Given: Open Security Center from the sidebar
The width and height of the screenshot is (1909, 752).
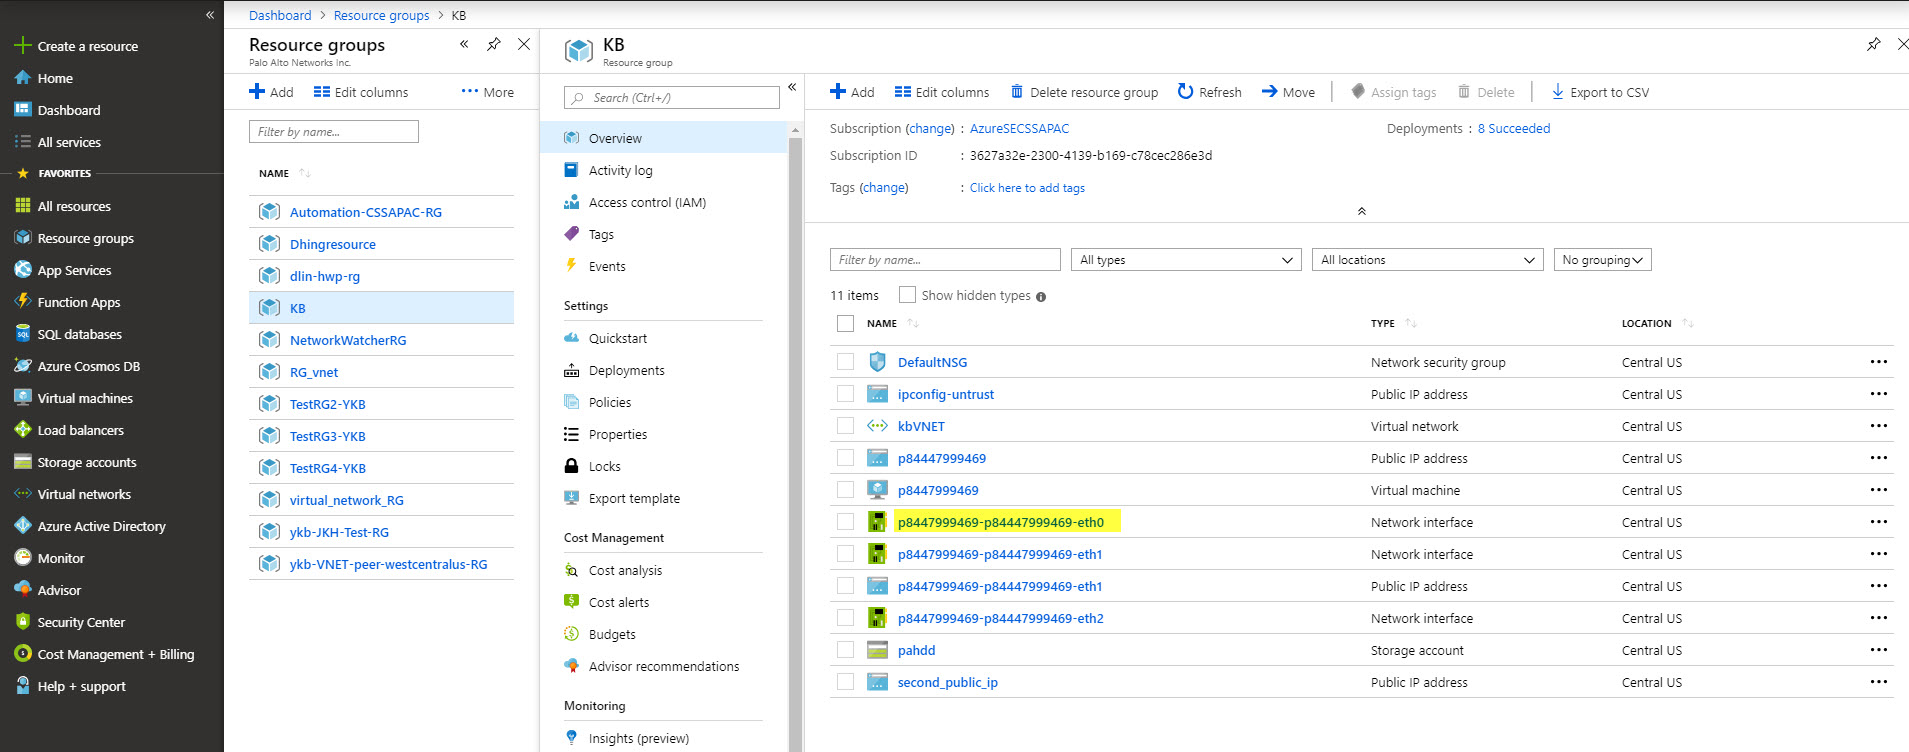Looking at the screenshot, I should (81, 622).
